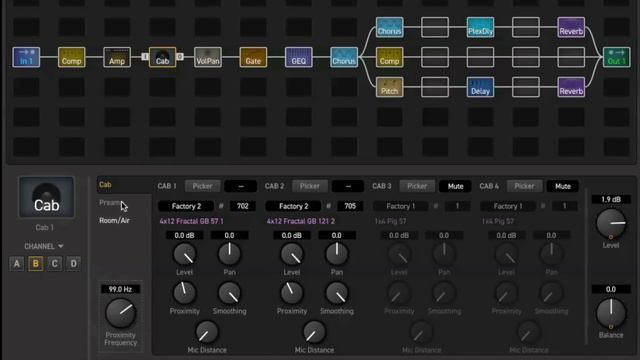Switch to channel A
640x360 pixels.
click(17, 264)
